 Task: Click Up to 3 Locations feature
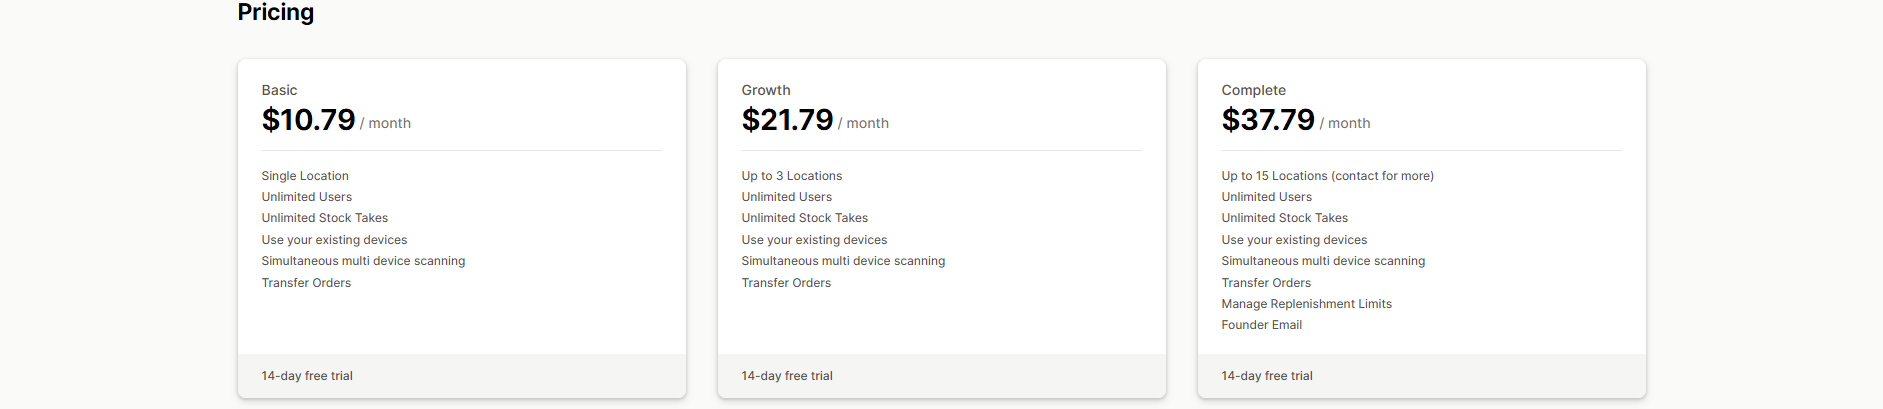click(x=791, y=176)
